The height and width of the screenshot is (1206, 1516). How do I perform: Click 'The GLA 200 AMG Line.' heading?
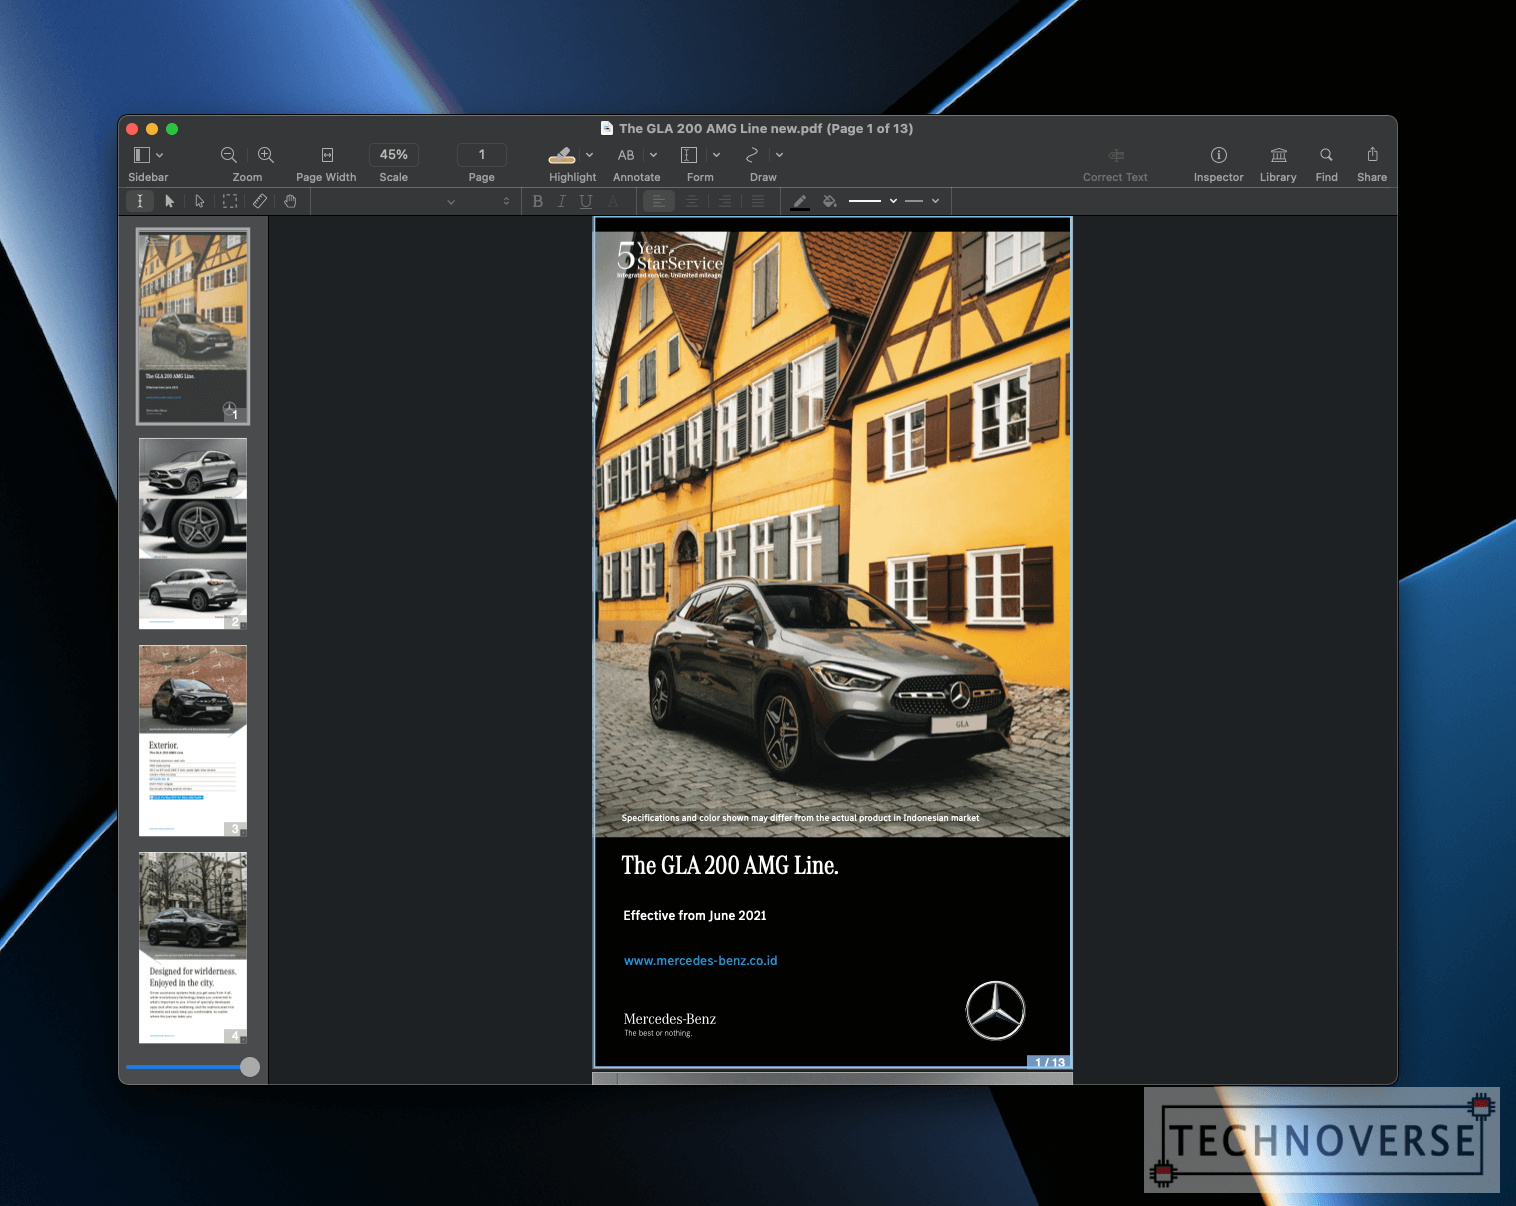click(x=730, y=866)
